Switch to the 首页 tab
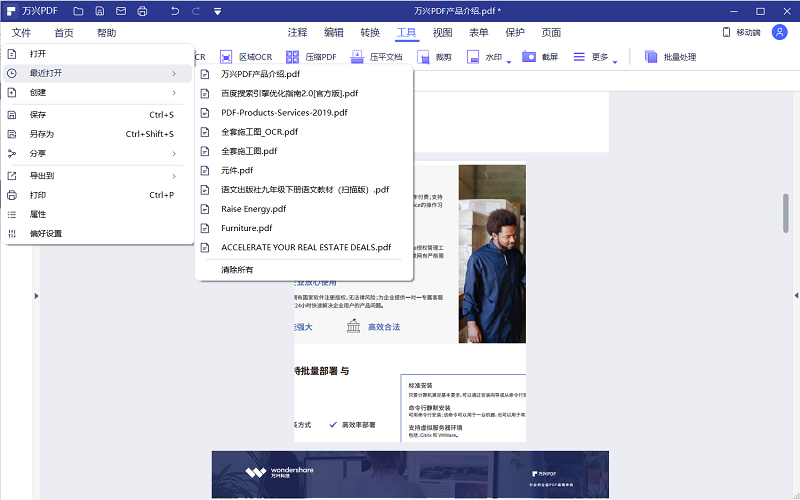This screenshot has width=800, height=500. coord(64,33)
